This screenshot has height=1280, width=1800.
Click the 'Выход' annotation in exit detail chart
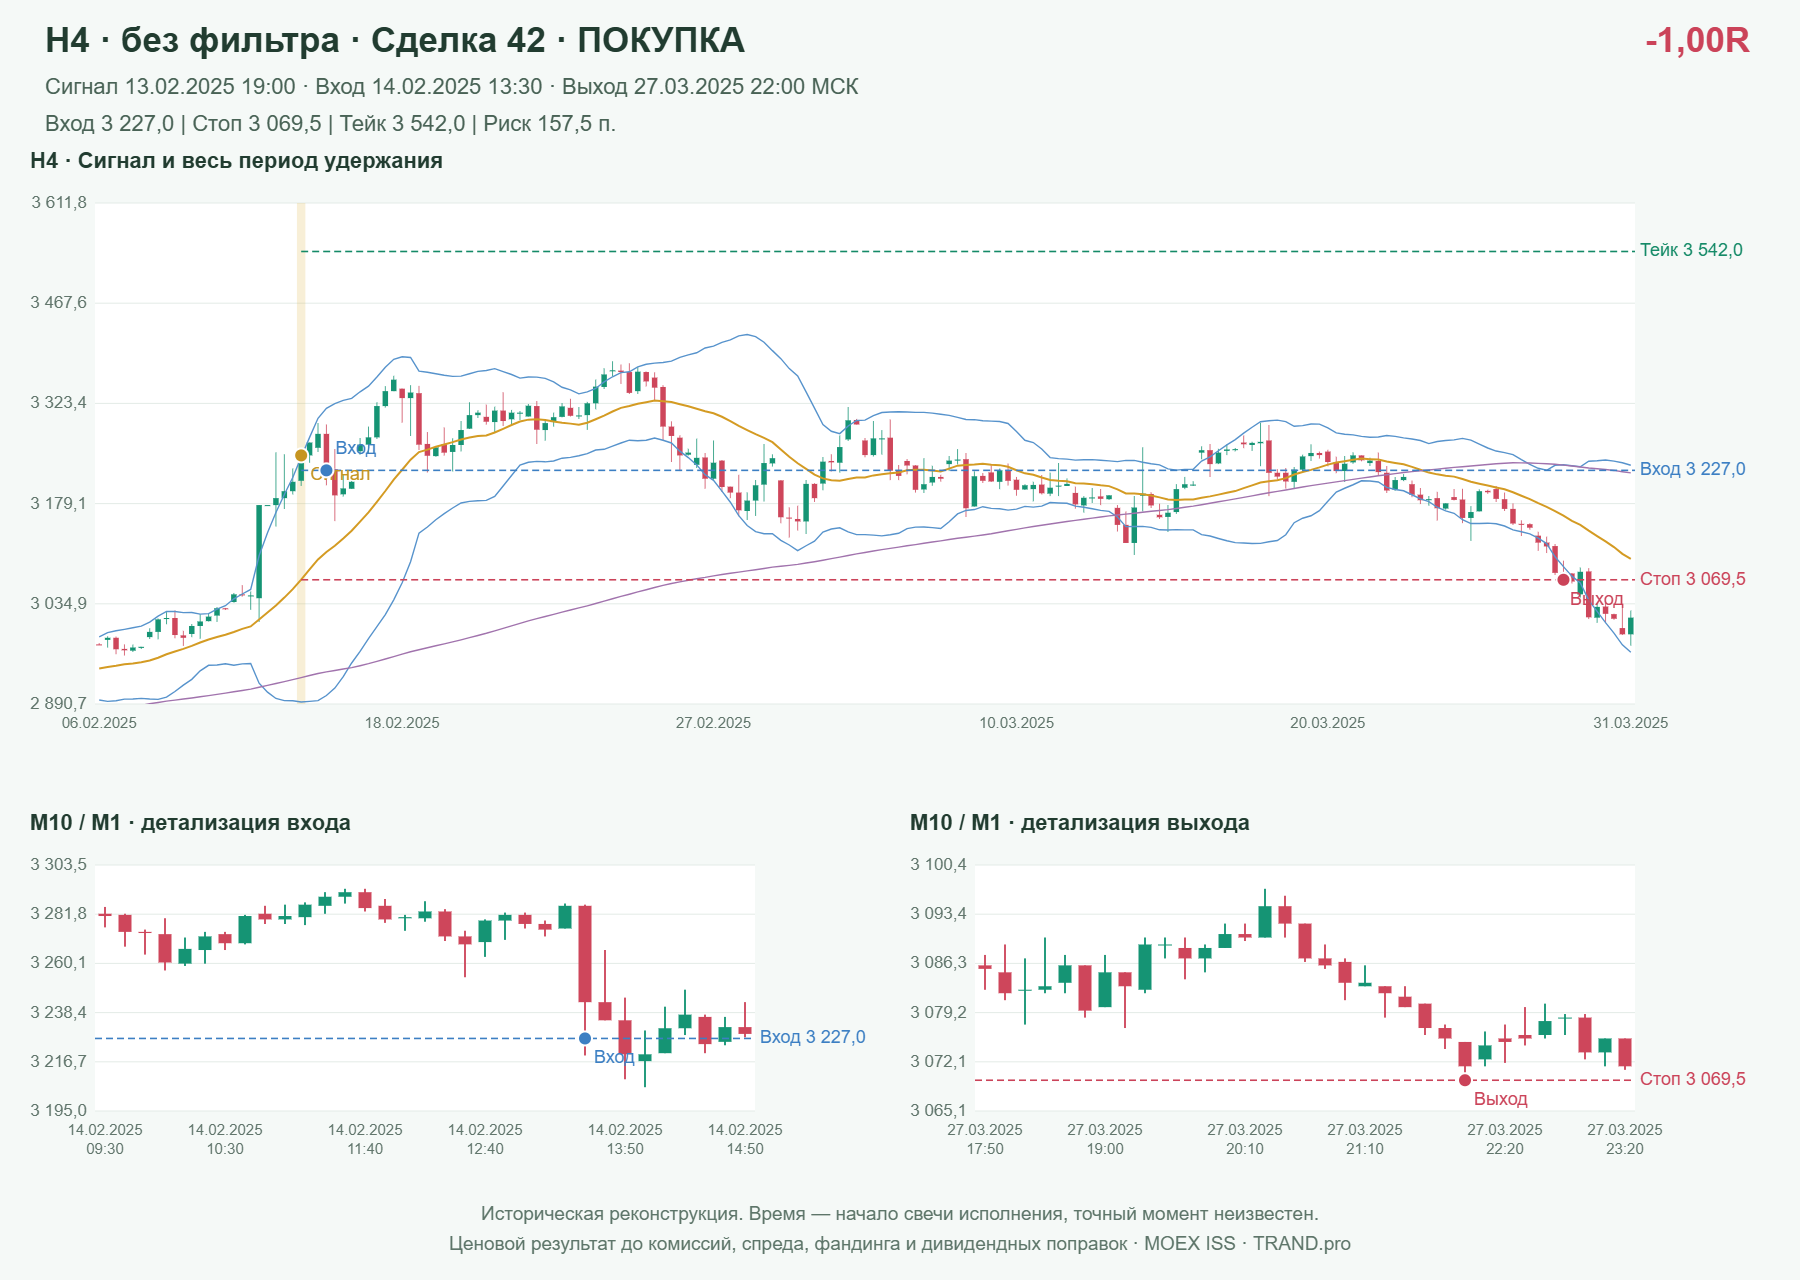(x=1500, y=1099)
